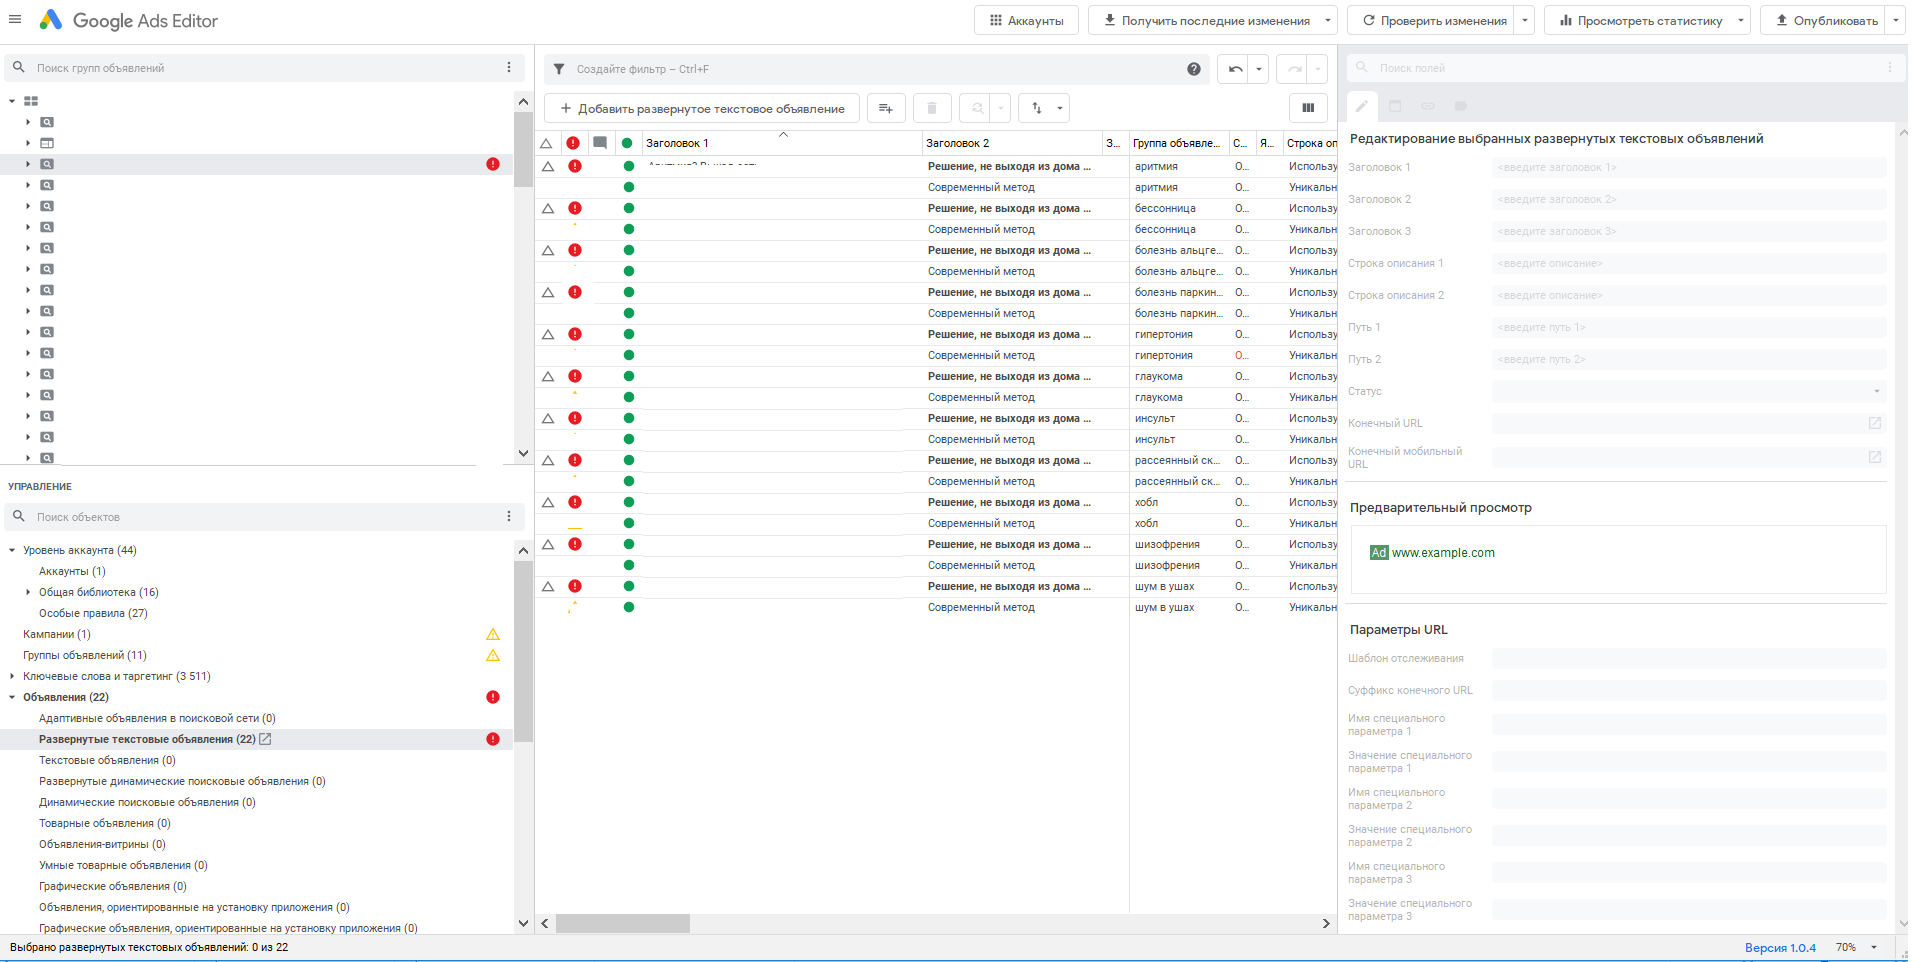The image size is (1916, 962).
Task: Select Группы объявлений (11) tree item
Action: click(84, 655)
